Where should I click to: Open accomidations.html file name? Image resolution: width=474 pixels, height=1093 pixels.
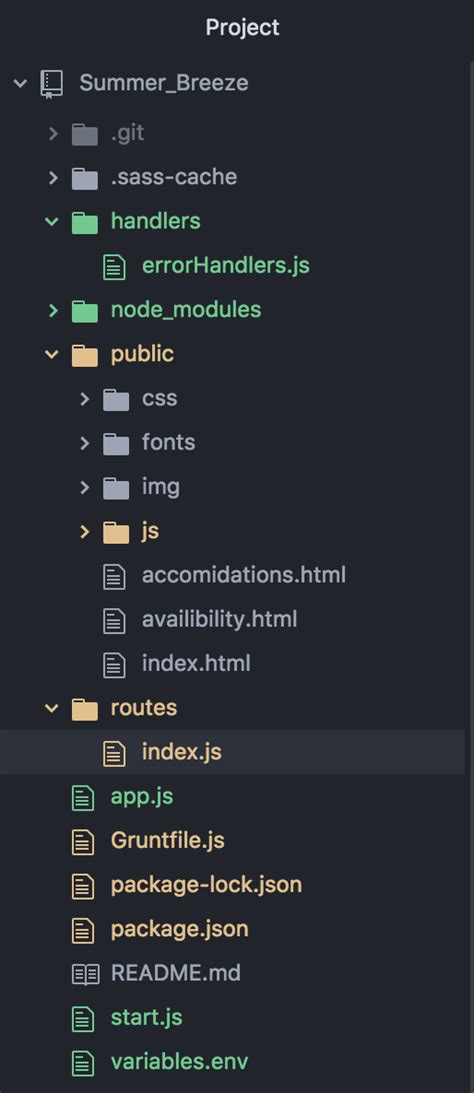click(x=244, y=575)
